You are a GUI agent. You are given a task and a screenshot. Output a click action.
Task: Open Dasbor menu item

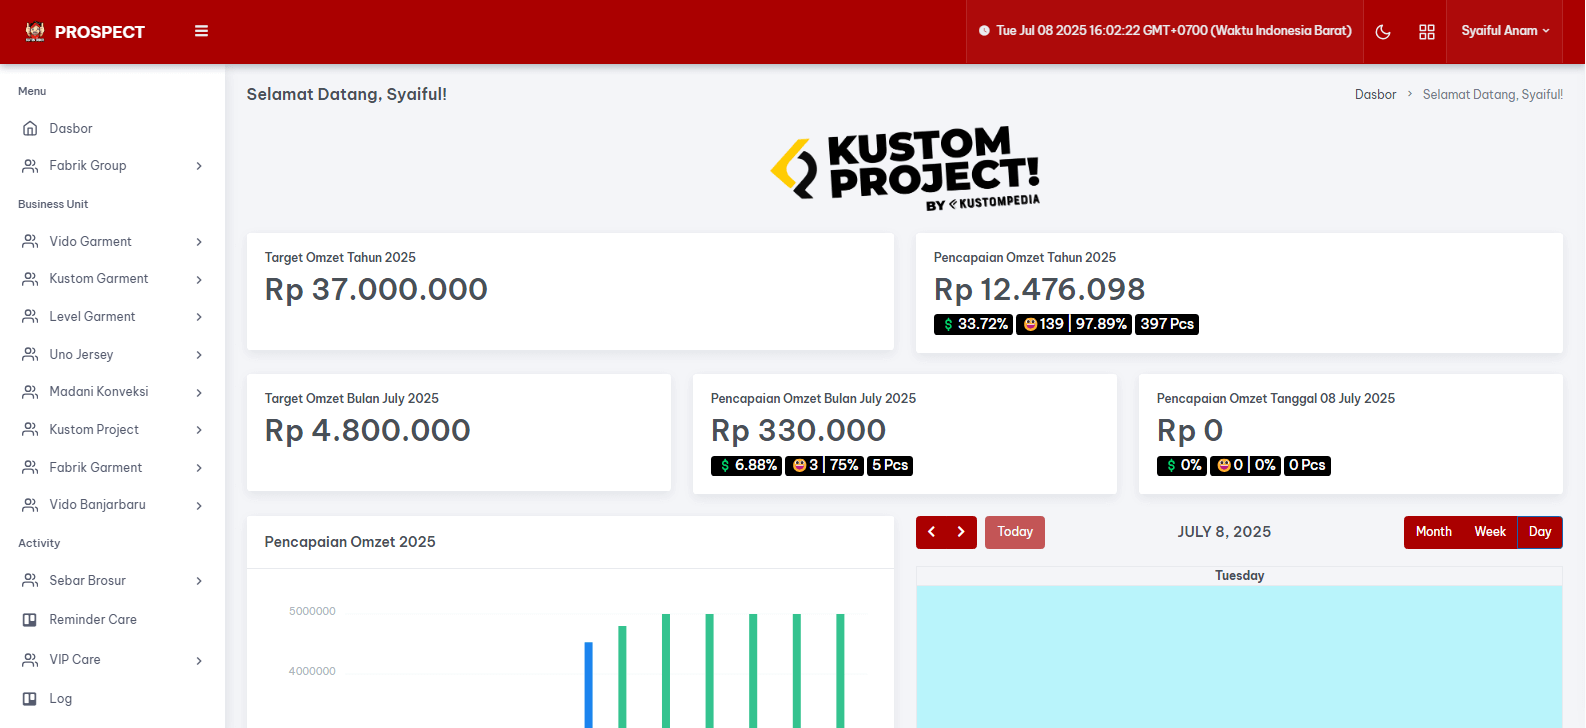(x=112, y=128)
